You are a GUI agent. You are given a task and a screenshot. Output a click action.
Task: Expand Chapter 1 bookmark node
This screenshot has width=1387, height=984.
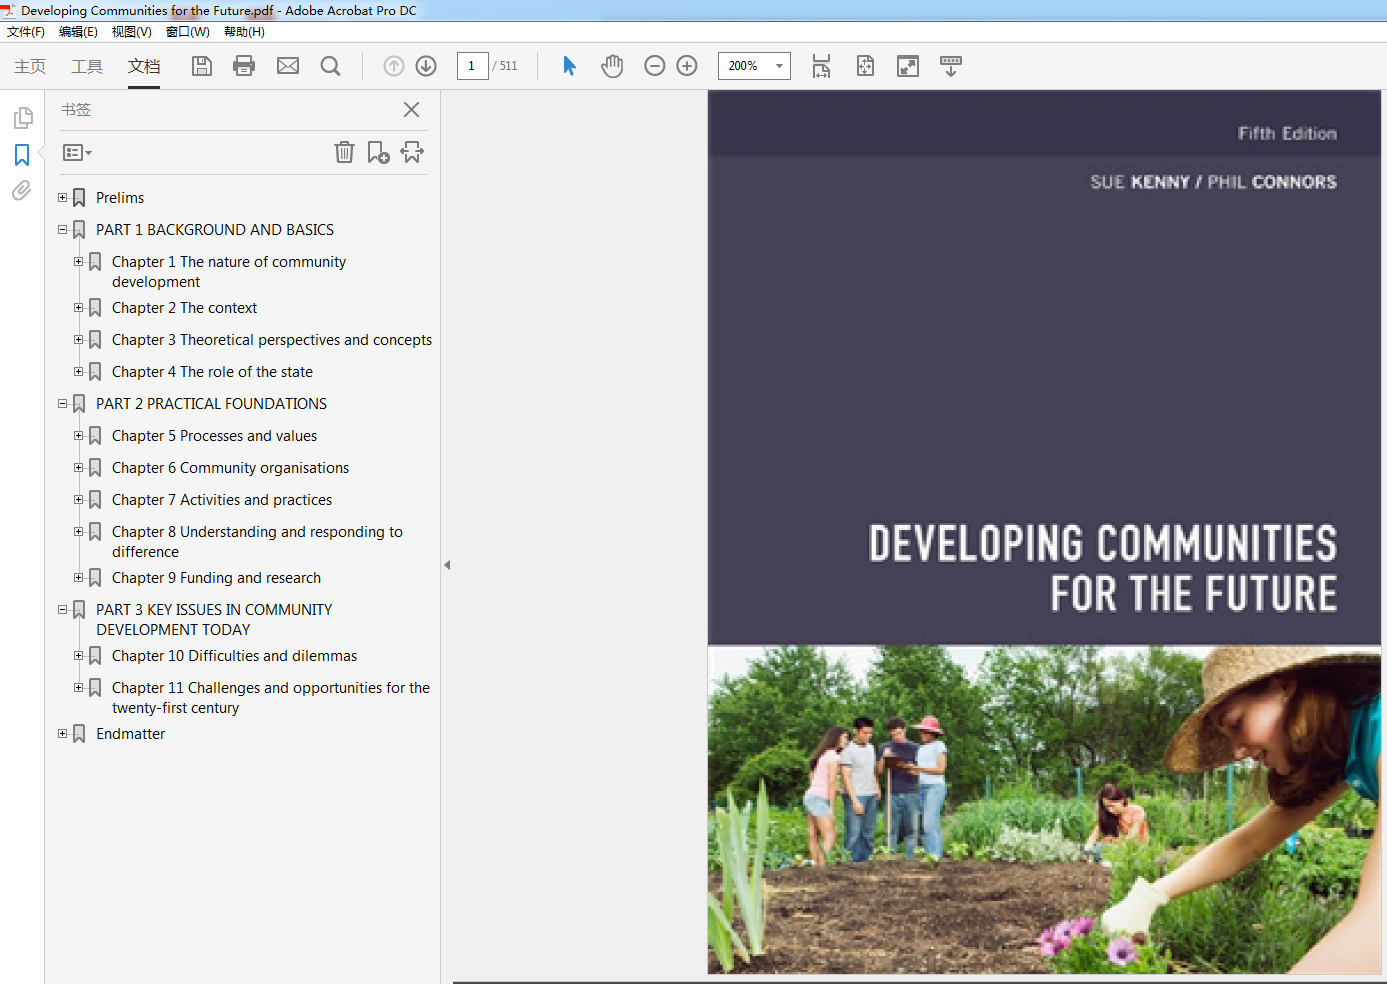pyautogui.click(x=78, y=262)
